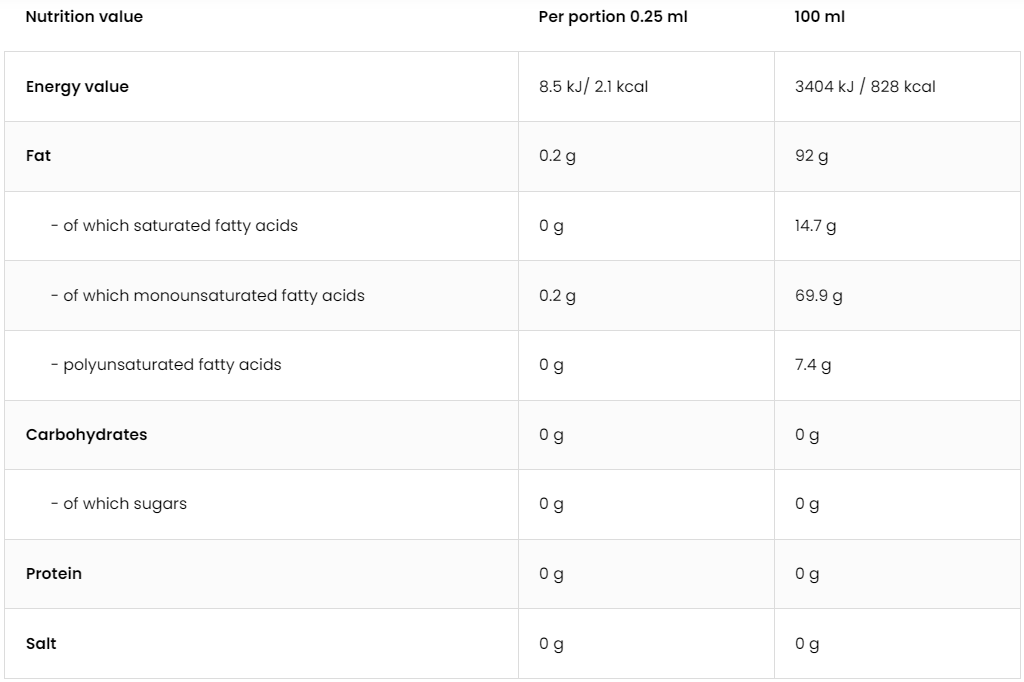The height and width of the screenshot is (682, 1024).
Task: Click "of which saturated fatty acids" label
Action: (174, 226)
